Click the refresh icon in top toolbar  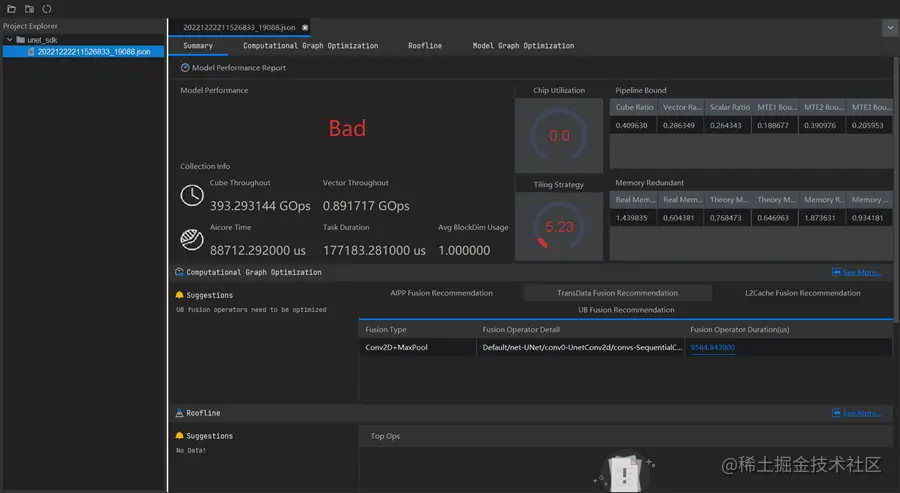click(x=47, y=9)
